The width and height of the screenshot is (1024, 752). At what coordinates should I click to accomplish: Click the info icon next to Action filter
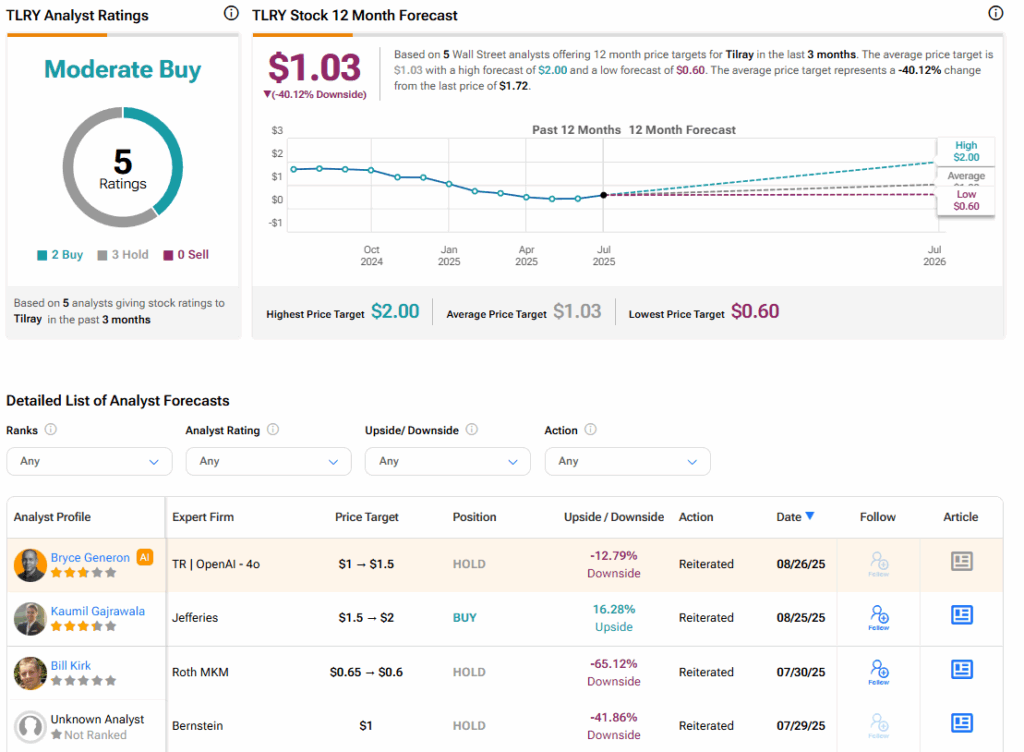[x=590, y=430]
